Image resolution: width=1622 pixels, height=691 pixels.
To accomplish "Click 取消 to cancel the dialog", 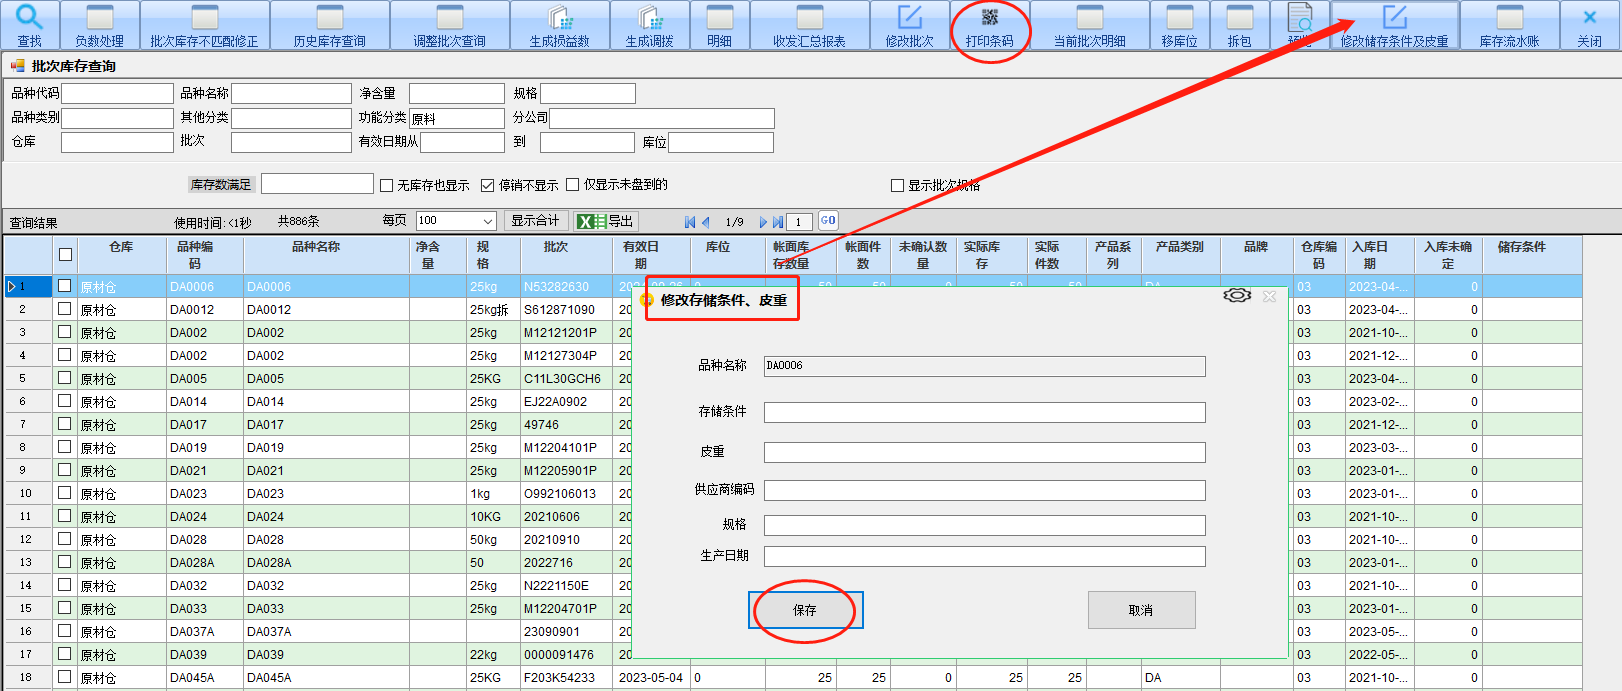I will tap(1141, 610).
